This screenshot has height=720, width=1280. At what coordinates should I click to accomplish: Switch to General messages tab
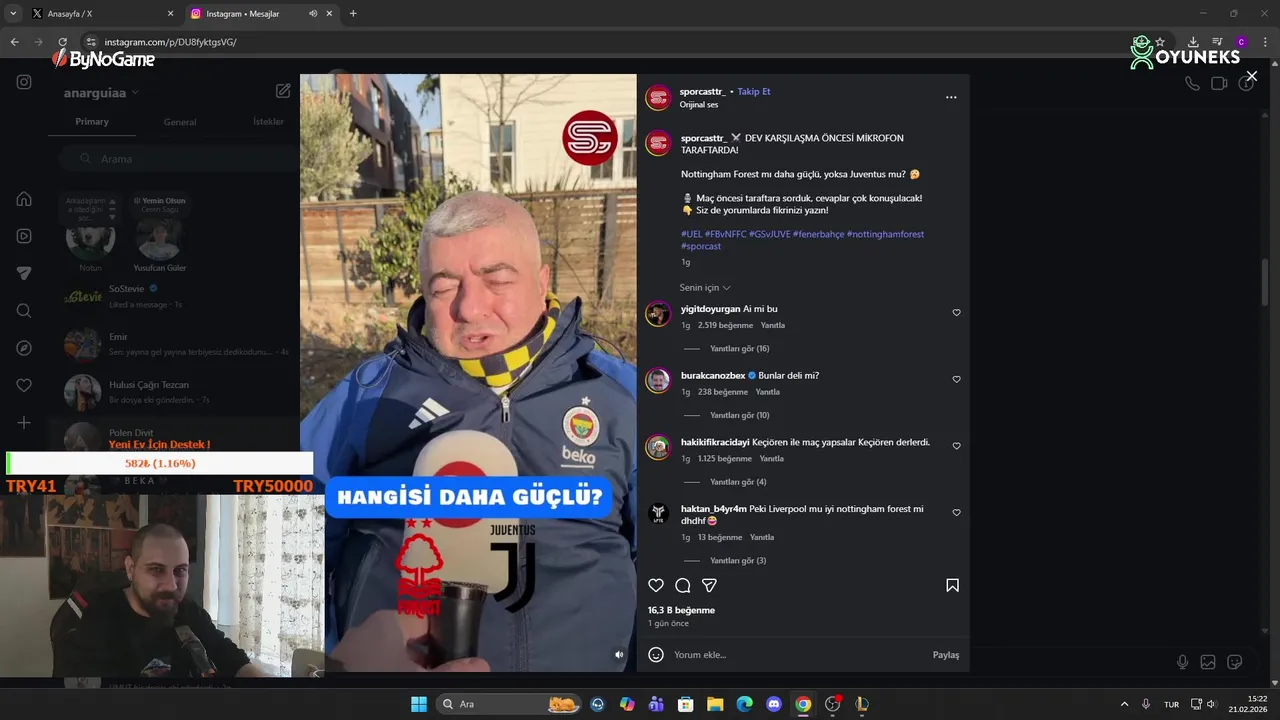[180, 122]
